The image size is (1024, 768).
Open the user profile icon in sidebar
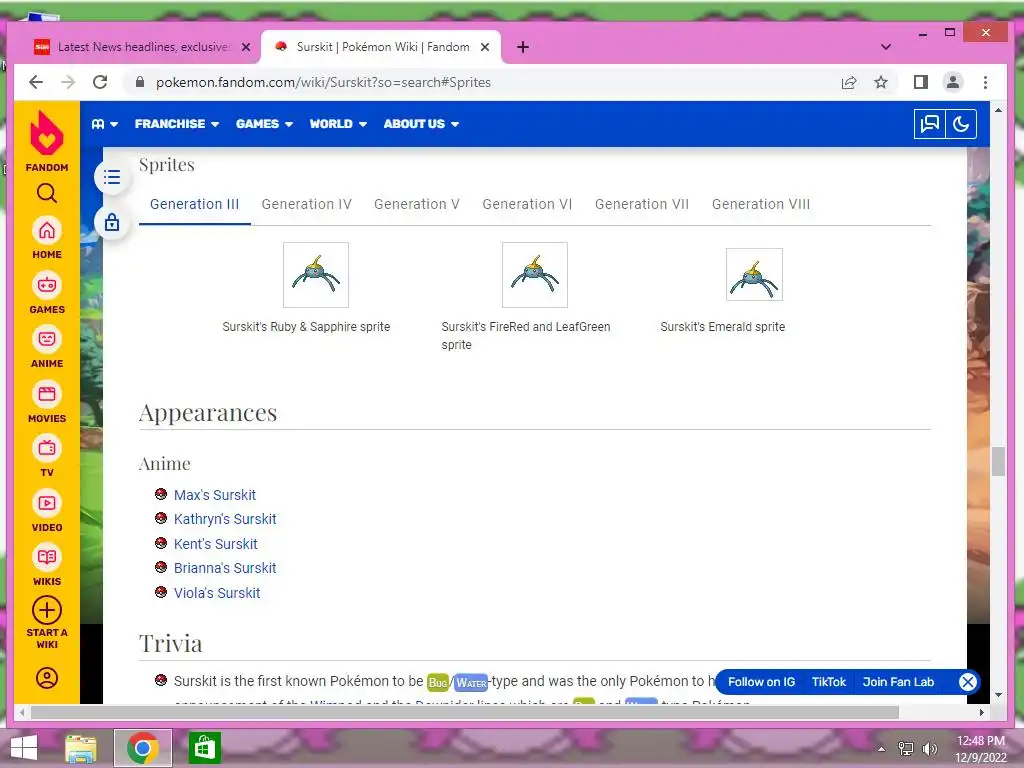47,679
